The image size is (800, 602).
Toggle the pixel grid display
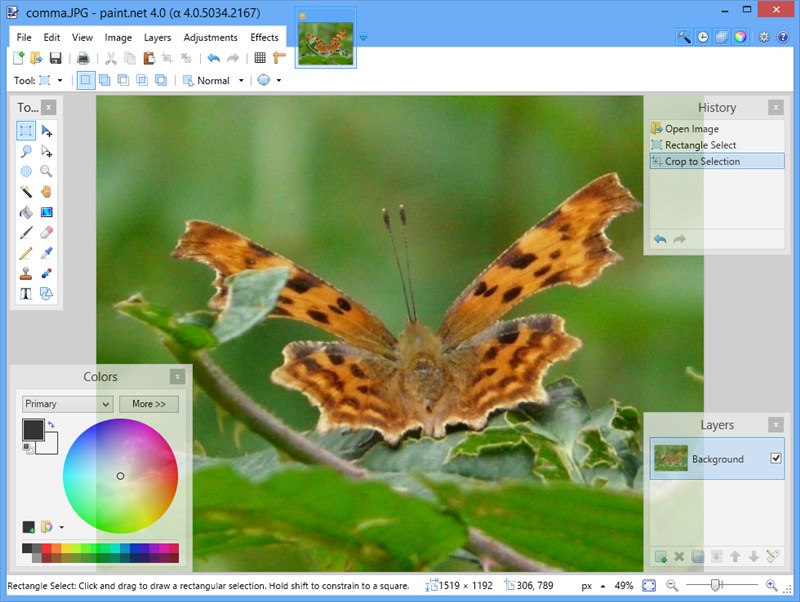260,57
